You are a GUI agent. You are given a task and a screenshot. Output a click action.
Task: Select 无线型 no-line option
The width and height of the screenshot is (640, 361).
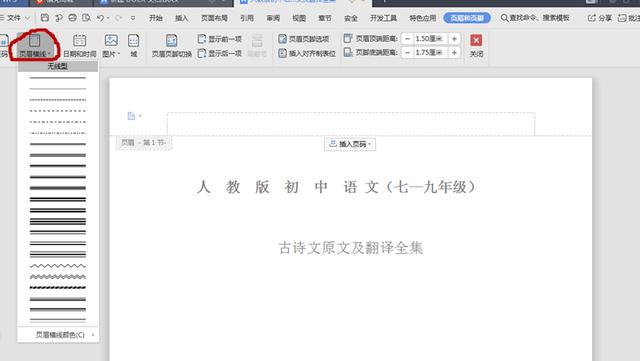[58, 66]
